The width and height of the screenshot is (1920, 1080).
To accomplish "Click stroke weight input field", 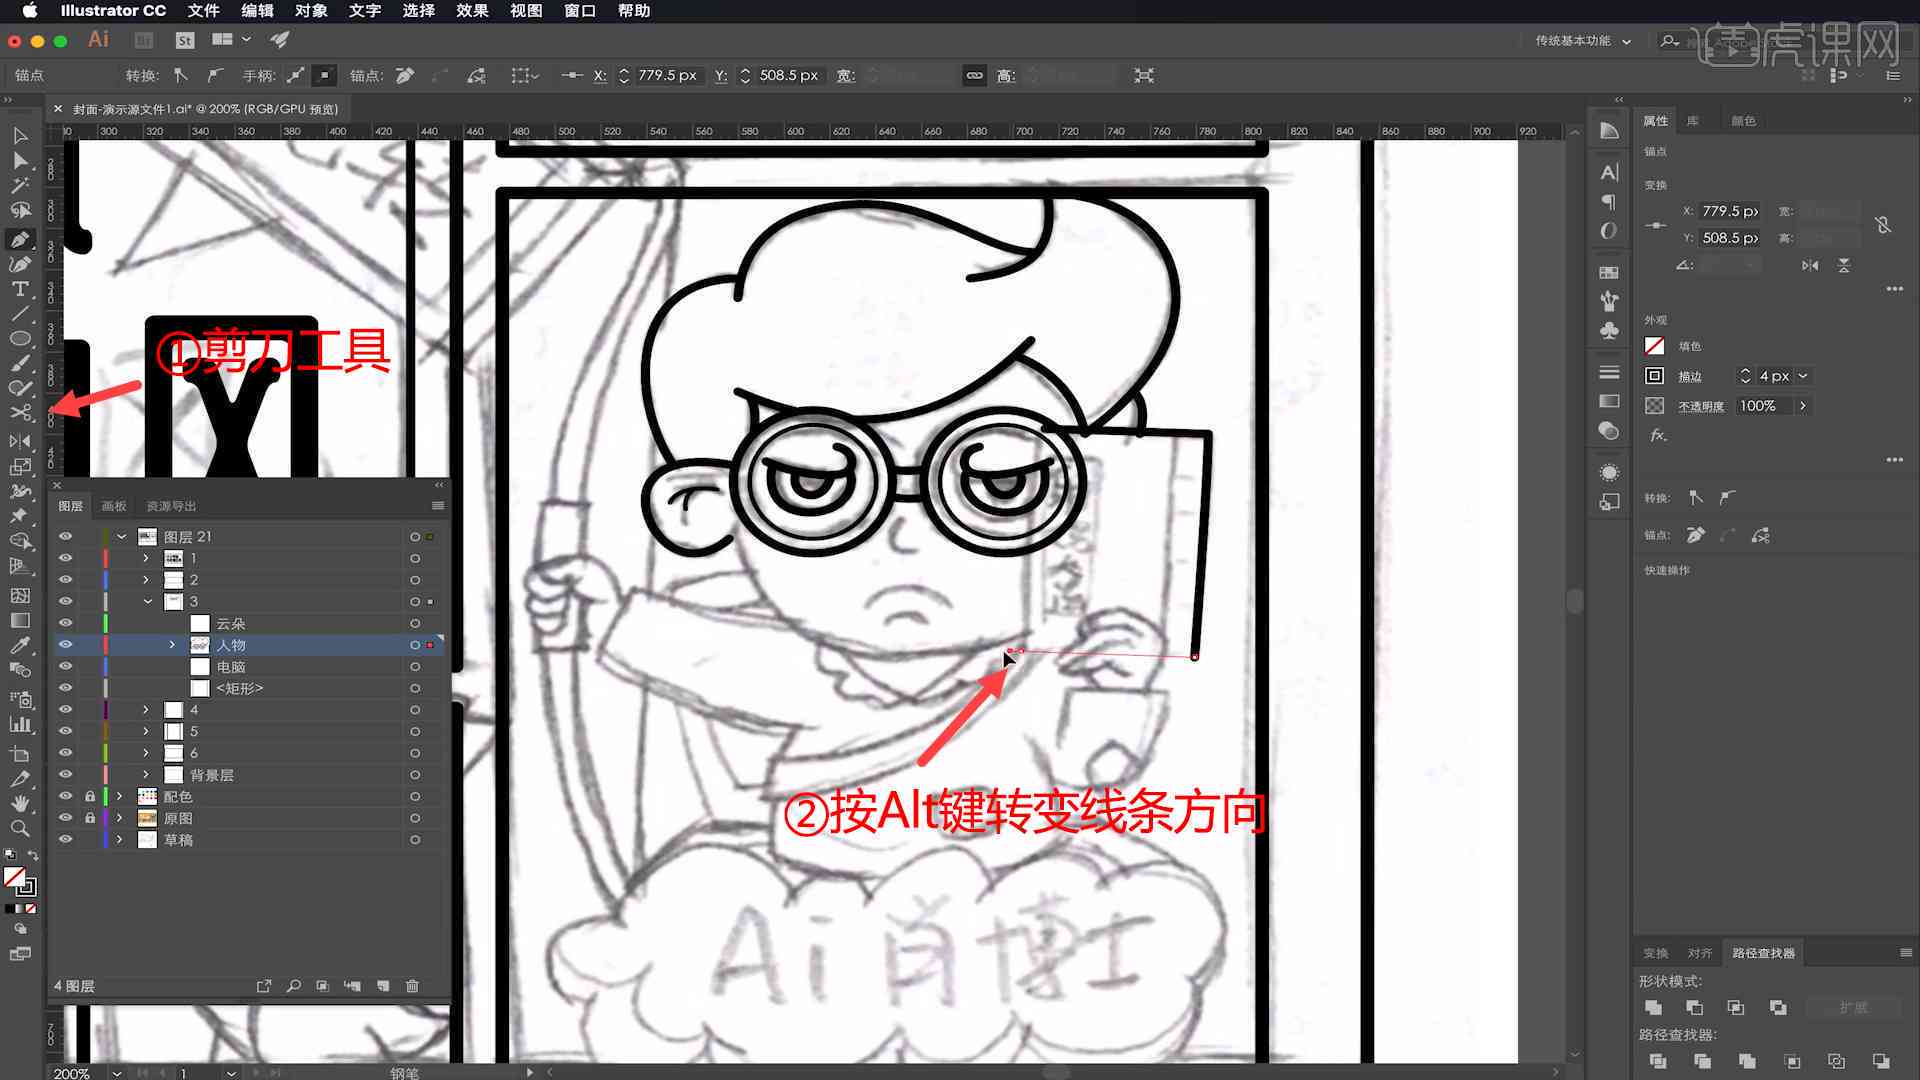I will point(1775,375).
